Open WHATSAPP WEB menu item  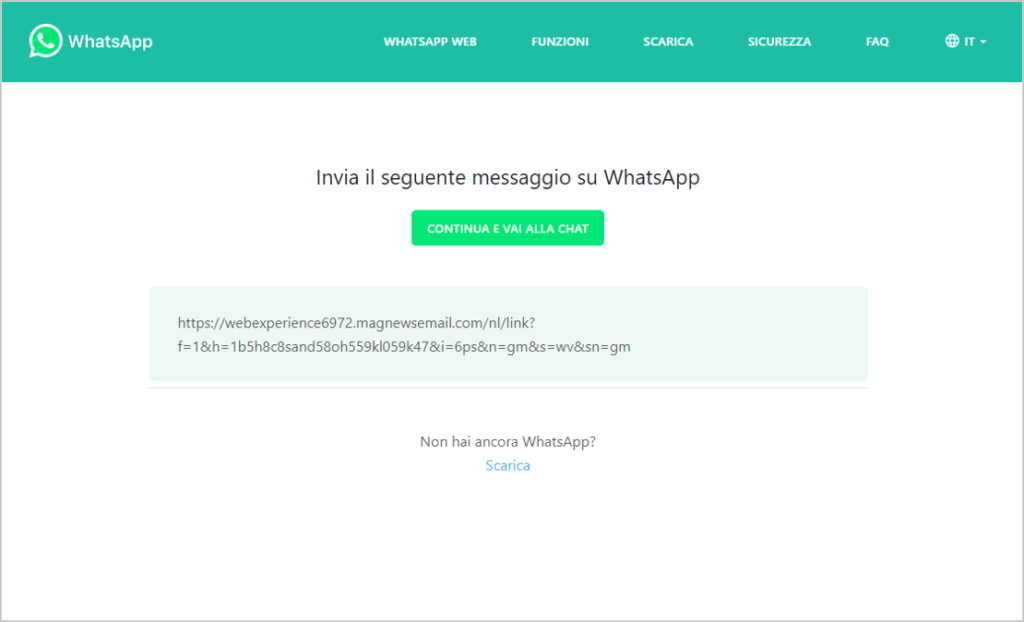(430, 42)
